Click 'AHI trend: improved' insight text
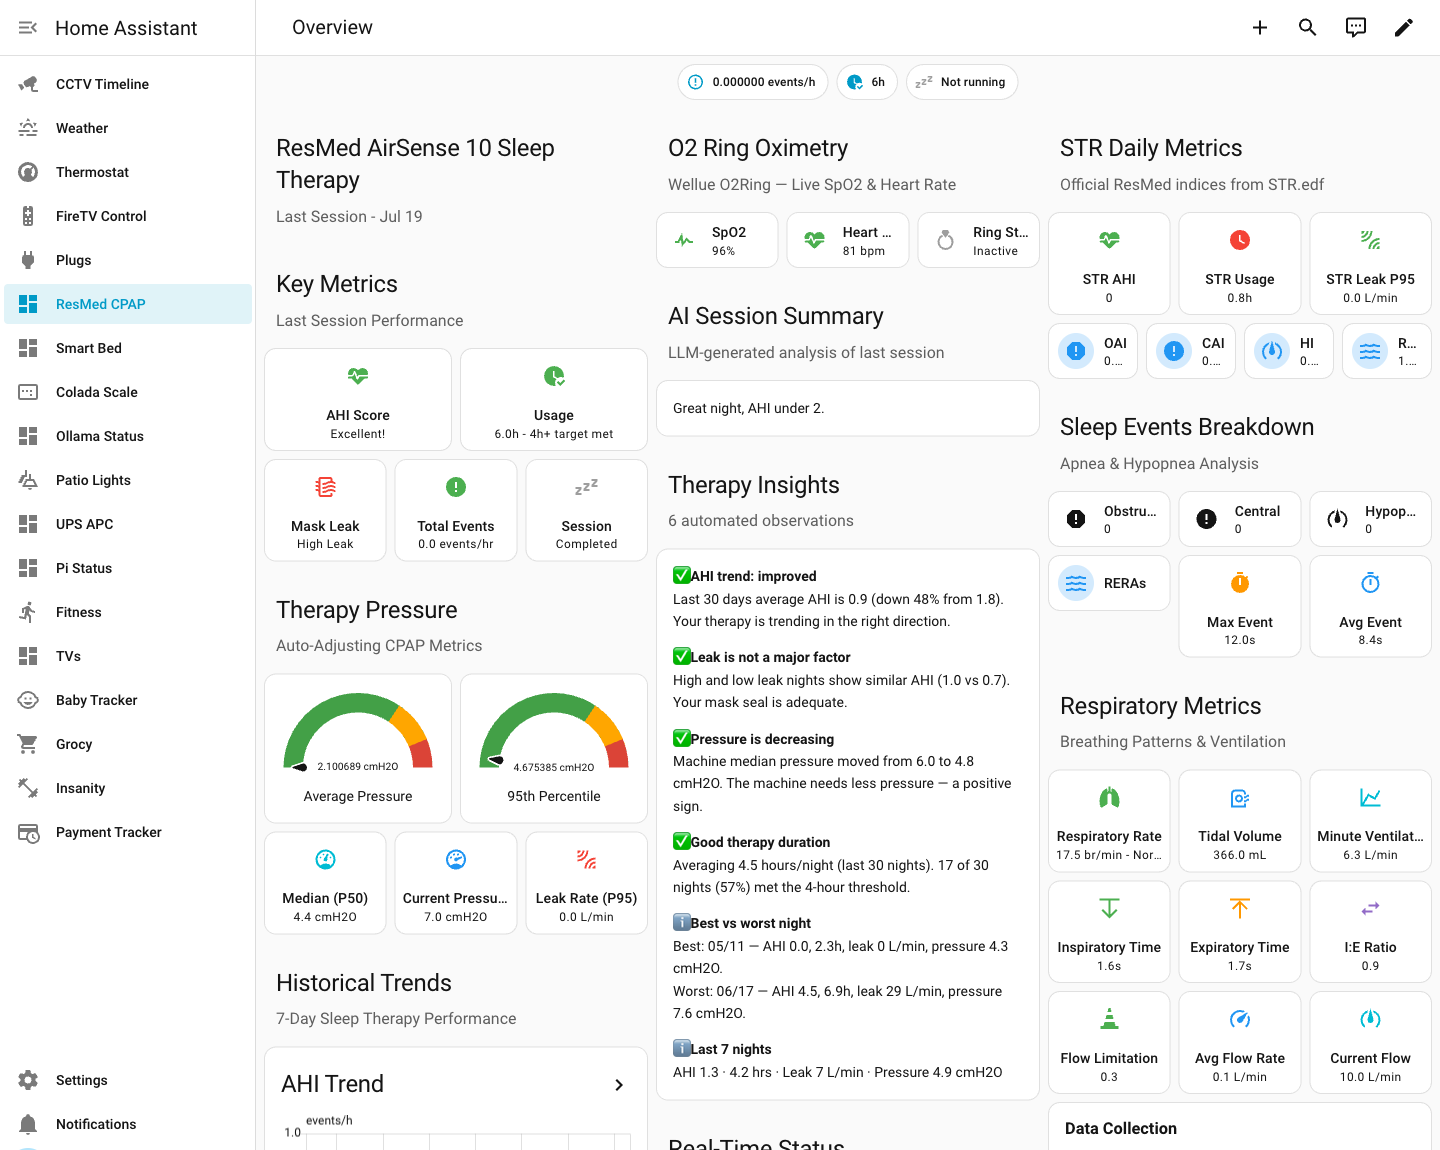This screenshot has width=1440, height=1150. coord(754,576)
